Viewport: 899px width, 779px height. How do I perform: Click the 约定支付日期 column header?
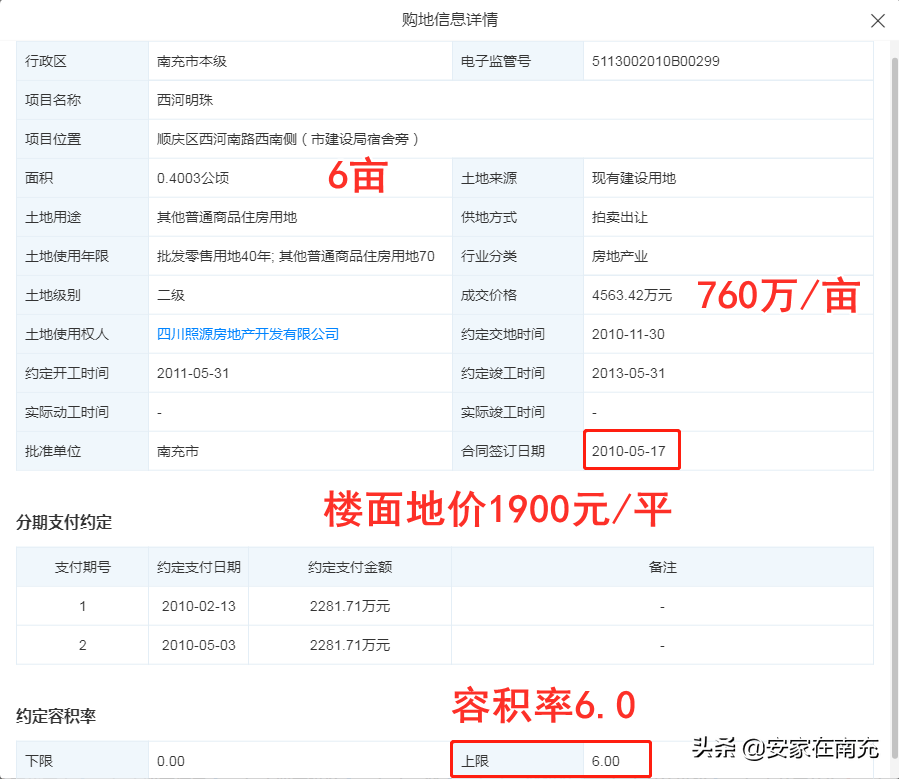[x=198, y=567]
